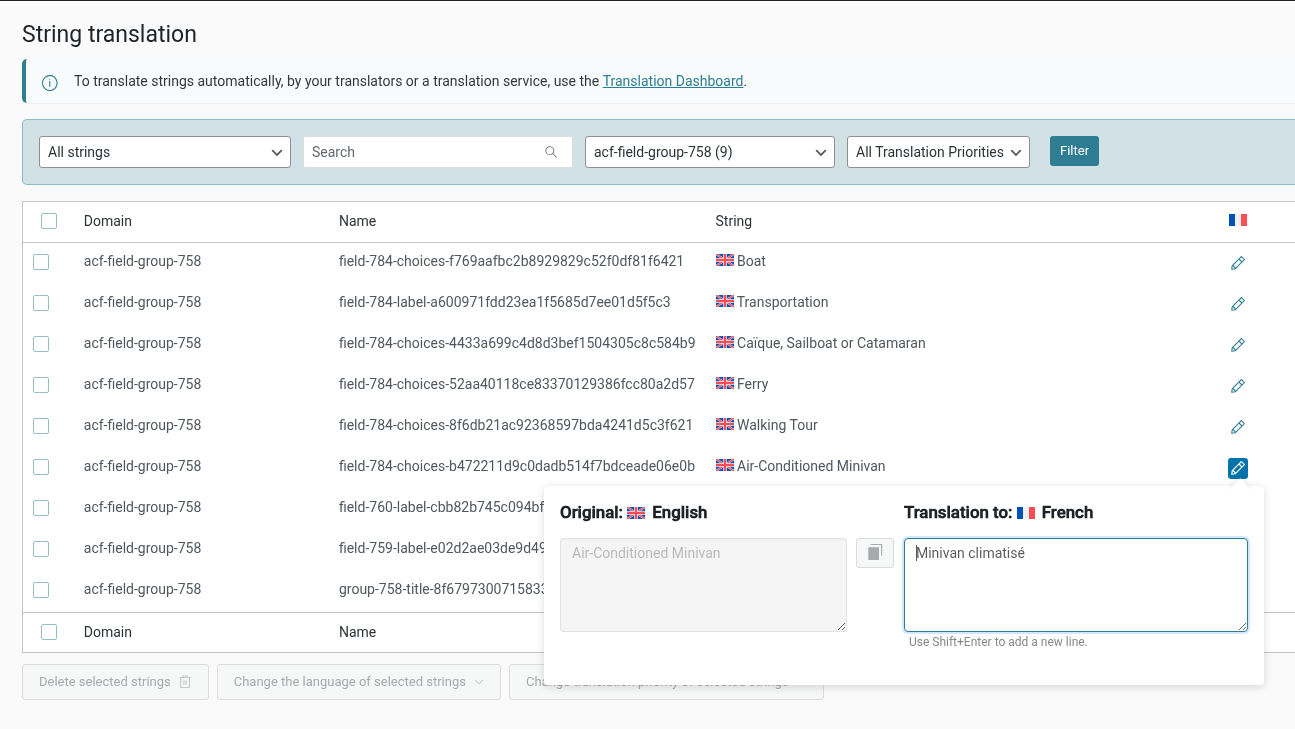Click the Delete selected strings button

115,682
